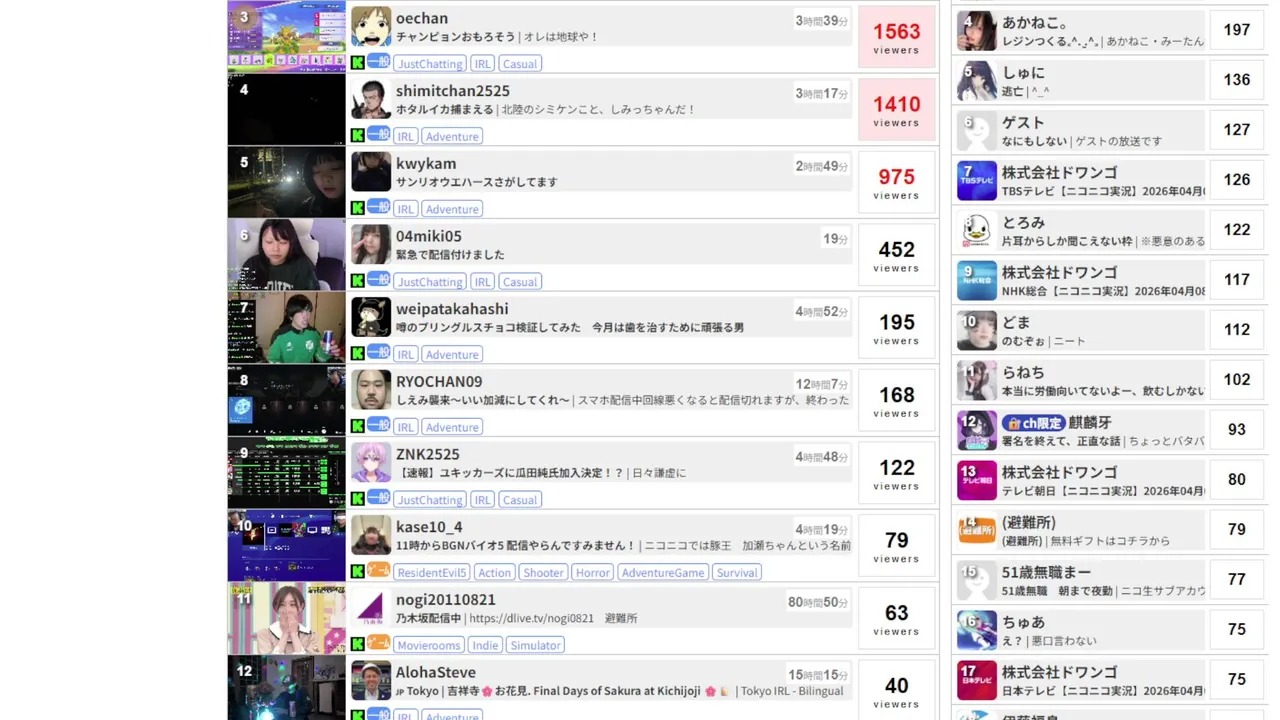Open AlohaSteve's profile avatar
The height and width of the screenshot is (720, 1280).
tap(371, 680)
